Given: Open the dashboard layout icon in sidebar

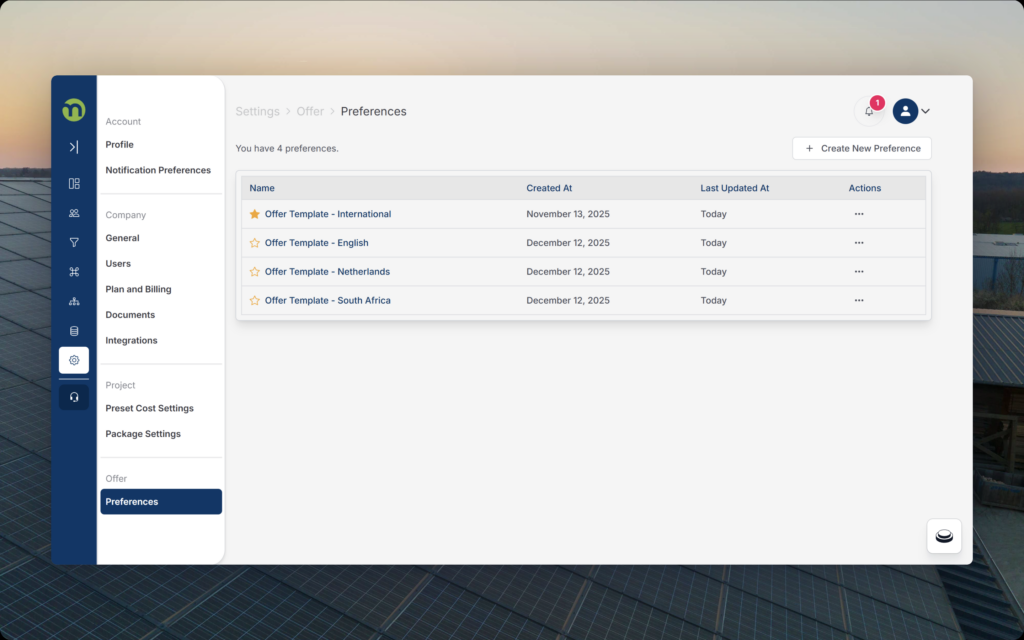Looking at the screenshot, I should point(74,184).
